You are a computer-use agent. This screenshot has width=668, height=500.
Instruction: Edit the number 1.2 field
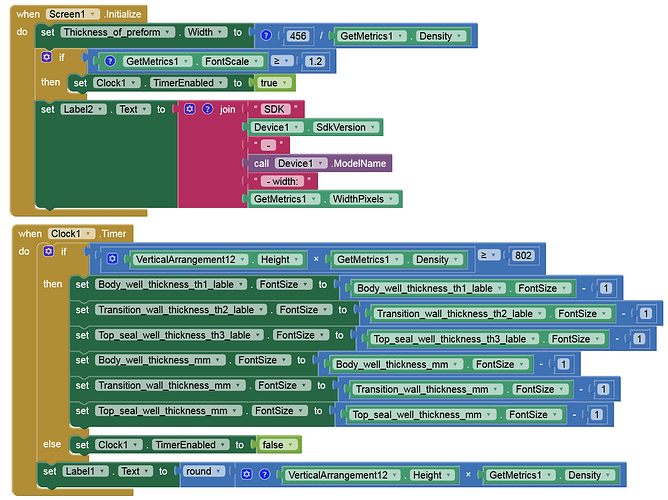(x=315, y=62)
